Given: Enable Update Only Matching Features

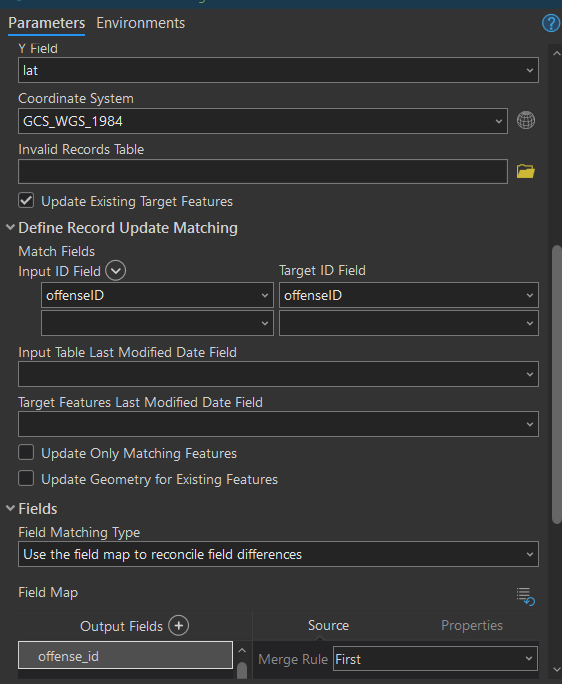Looking at the screenshot, I should [x=26, y=452].
